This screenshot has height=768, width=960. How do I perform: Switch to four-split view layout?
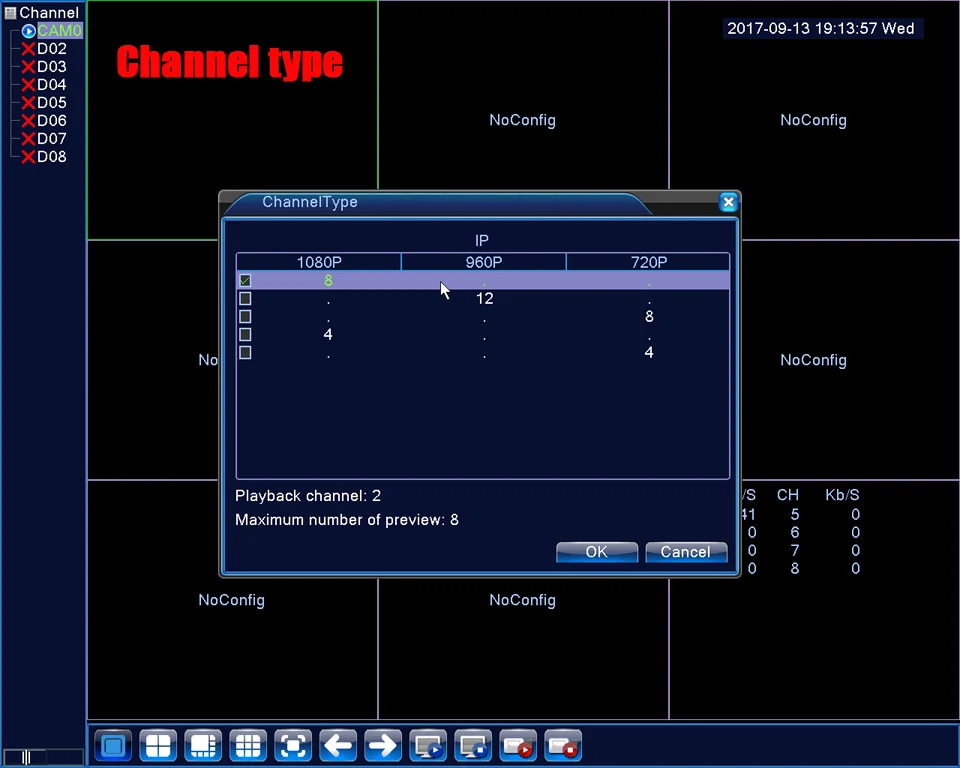click(x=158, y=745)
